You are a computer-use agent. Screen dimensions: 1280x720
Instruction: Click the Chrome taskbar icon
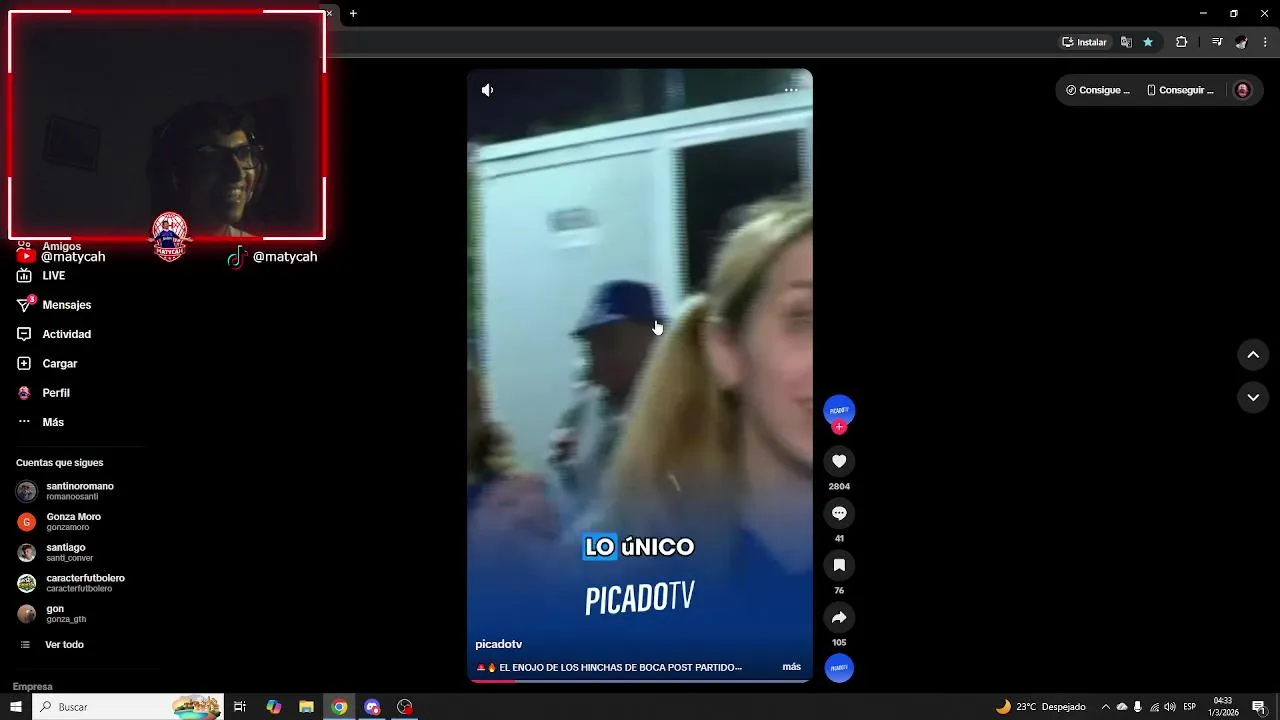[340, 707]
